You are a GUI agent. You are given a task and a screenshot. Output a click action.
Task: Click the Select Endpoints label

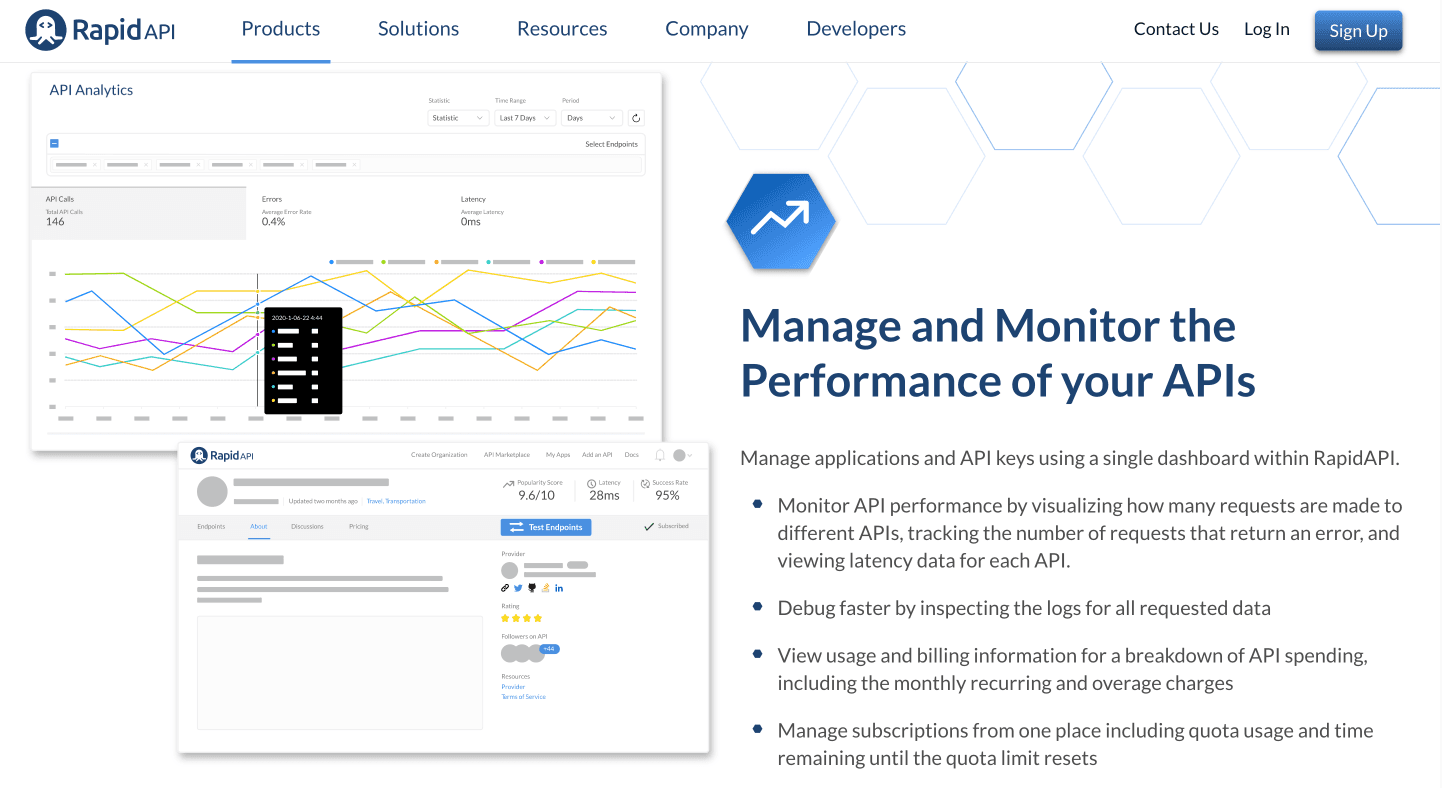[611, 144]
